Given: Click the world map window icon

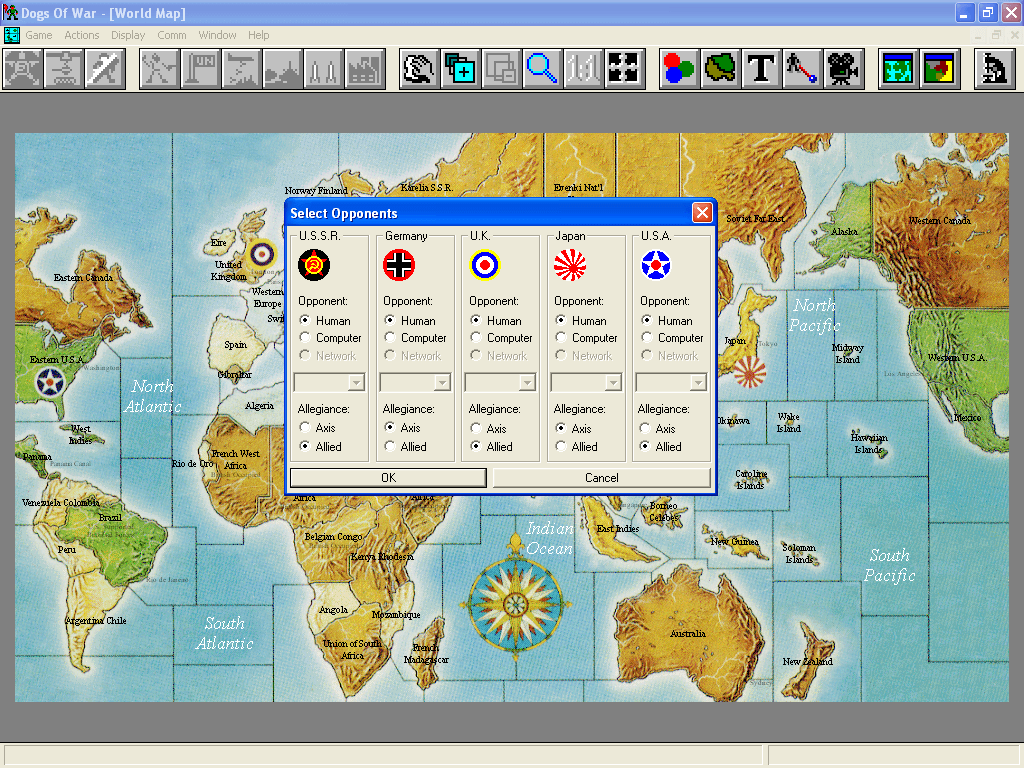Looking at the screenshot, I should point(898,69).
